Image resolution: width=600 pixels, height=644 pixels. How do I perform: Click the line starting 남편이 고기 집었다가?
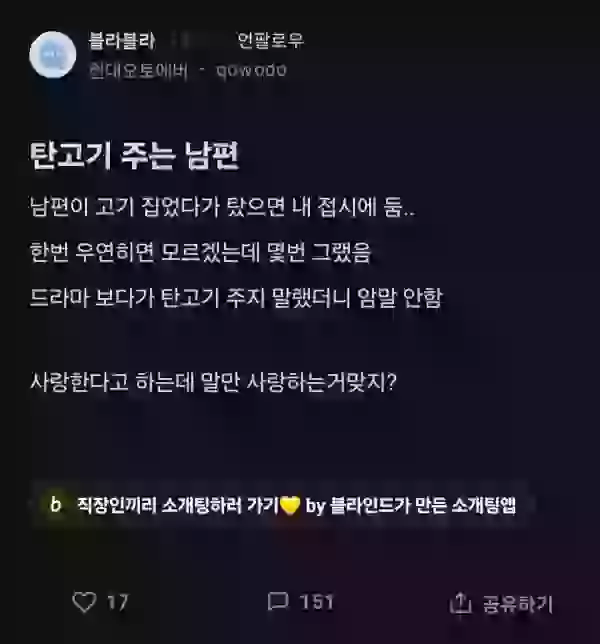[222, 207]
